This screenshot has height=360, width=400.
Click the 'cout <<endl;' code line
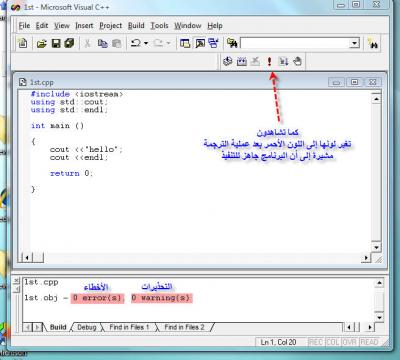(79, 157)
